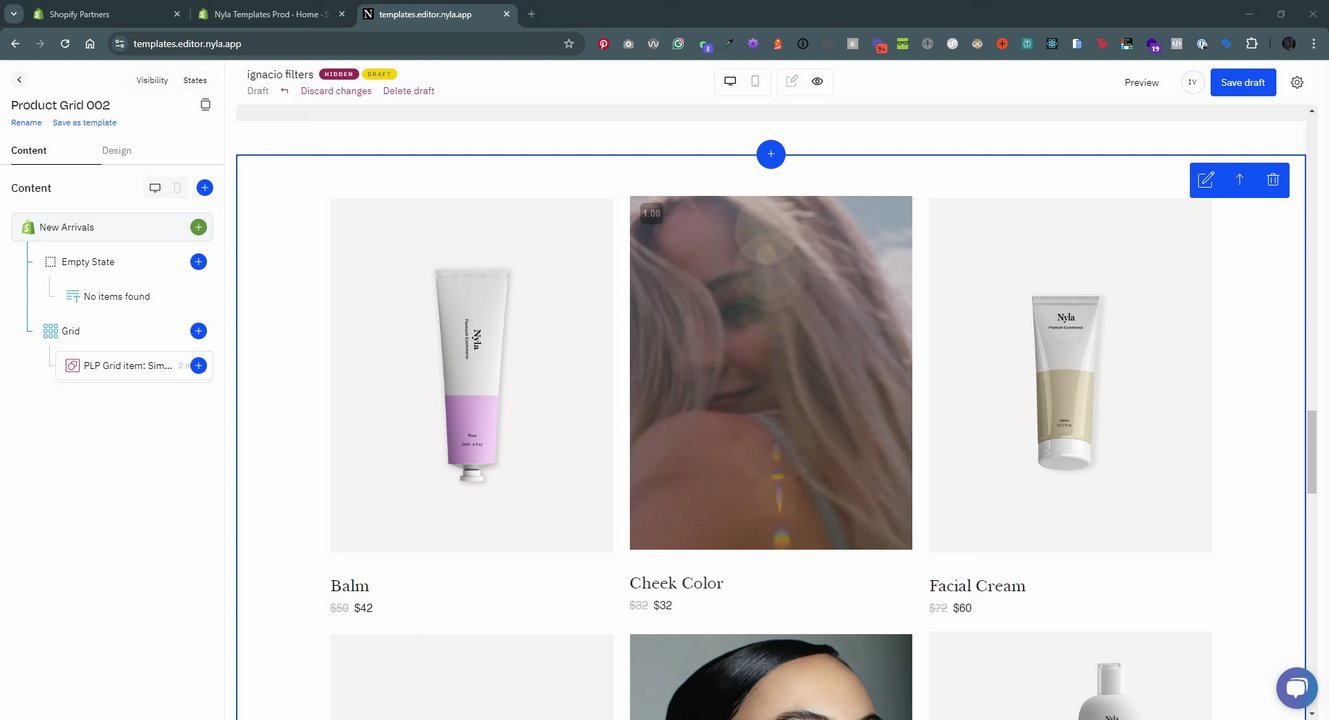Click the Cheek Color product title
This screenshot has width=1329, height=720.
[676, 583]
